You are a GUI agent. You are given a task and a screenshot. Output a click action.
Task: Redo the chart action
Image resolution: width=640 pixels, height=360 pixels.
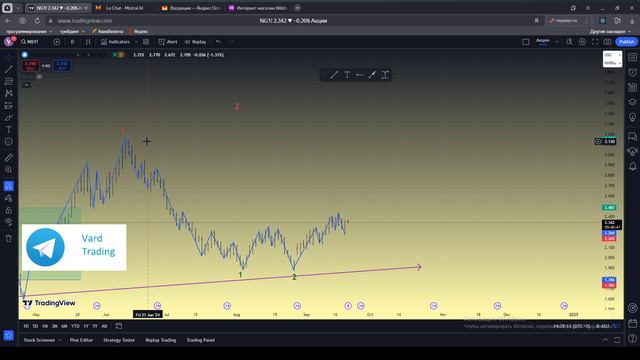coord(231,42)
